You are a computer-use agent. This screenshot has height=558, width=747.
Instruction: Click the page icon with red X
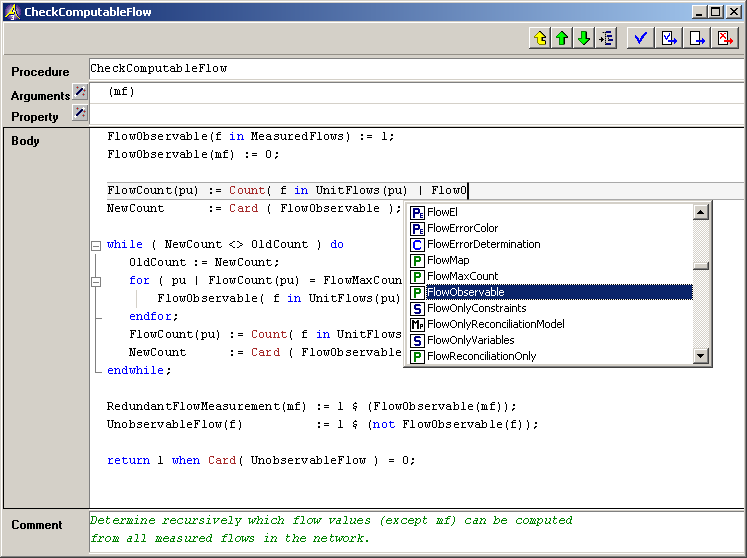725,38
